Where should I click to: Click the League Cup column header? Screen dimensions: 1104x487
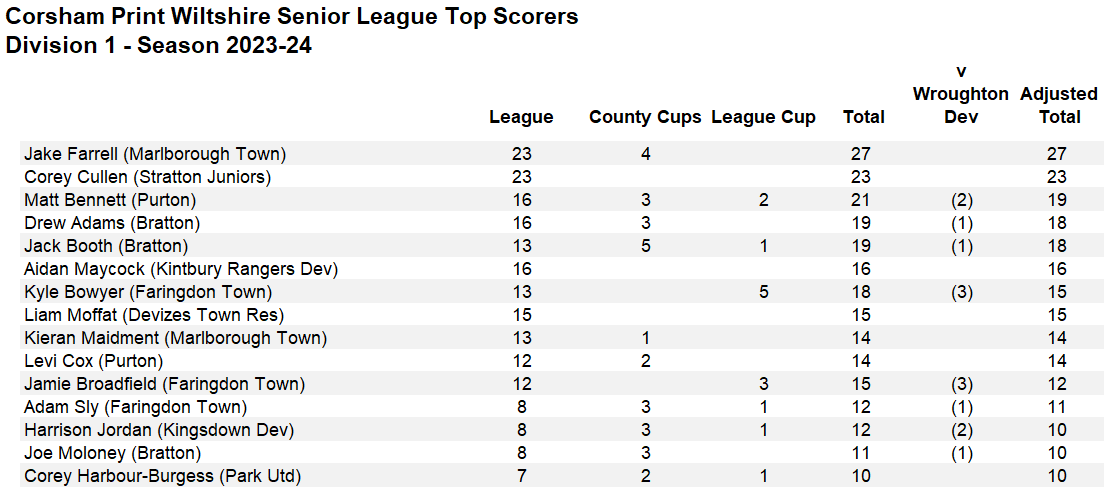click(x=763, y=117)
